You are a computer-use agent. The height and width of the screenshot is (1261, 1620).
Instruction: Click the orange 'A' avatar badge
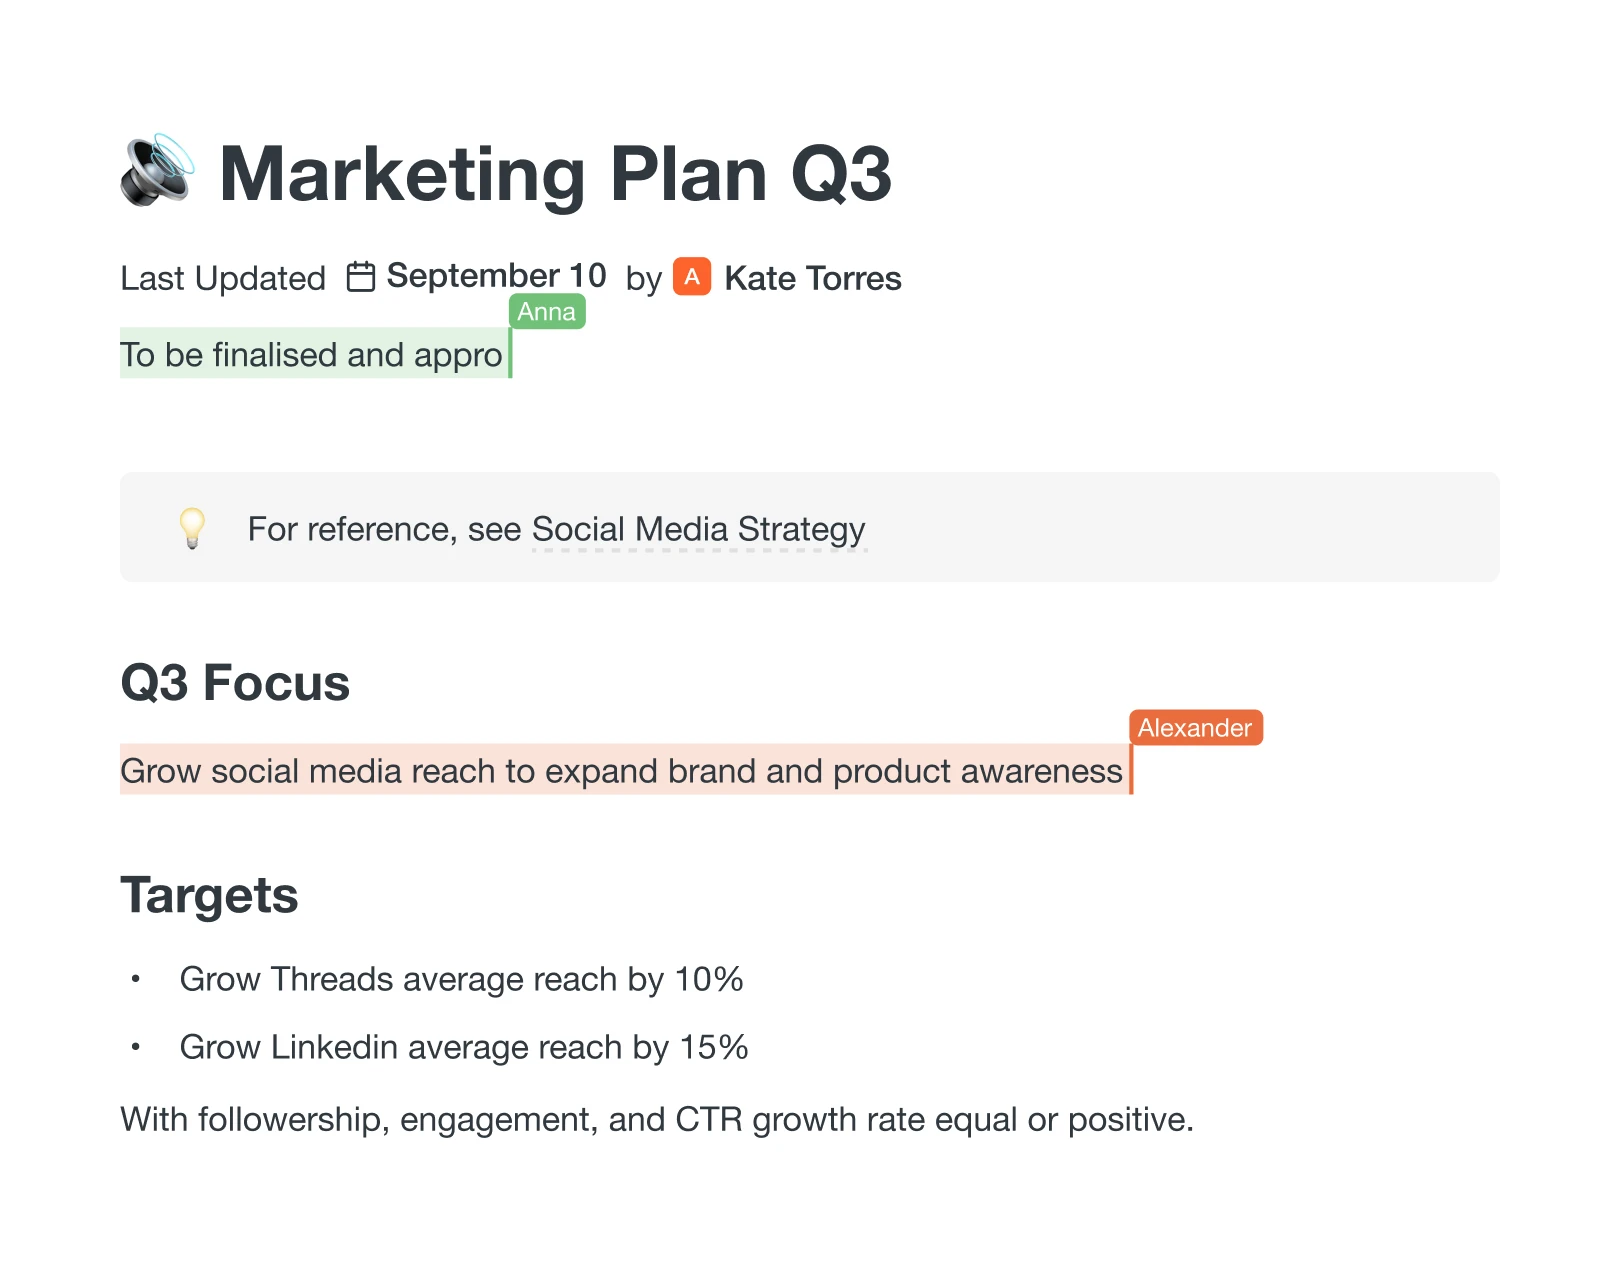pos(691,277)
